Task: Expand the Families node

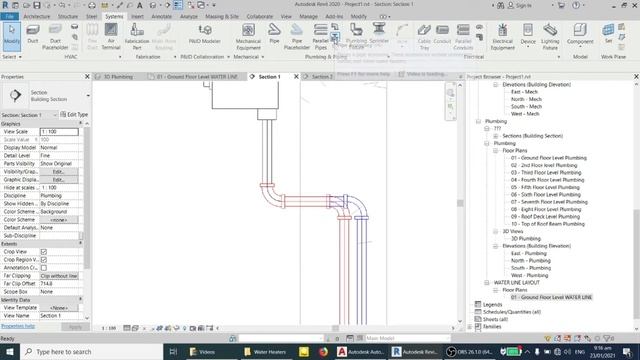Action: [x=470, y=327]
